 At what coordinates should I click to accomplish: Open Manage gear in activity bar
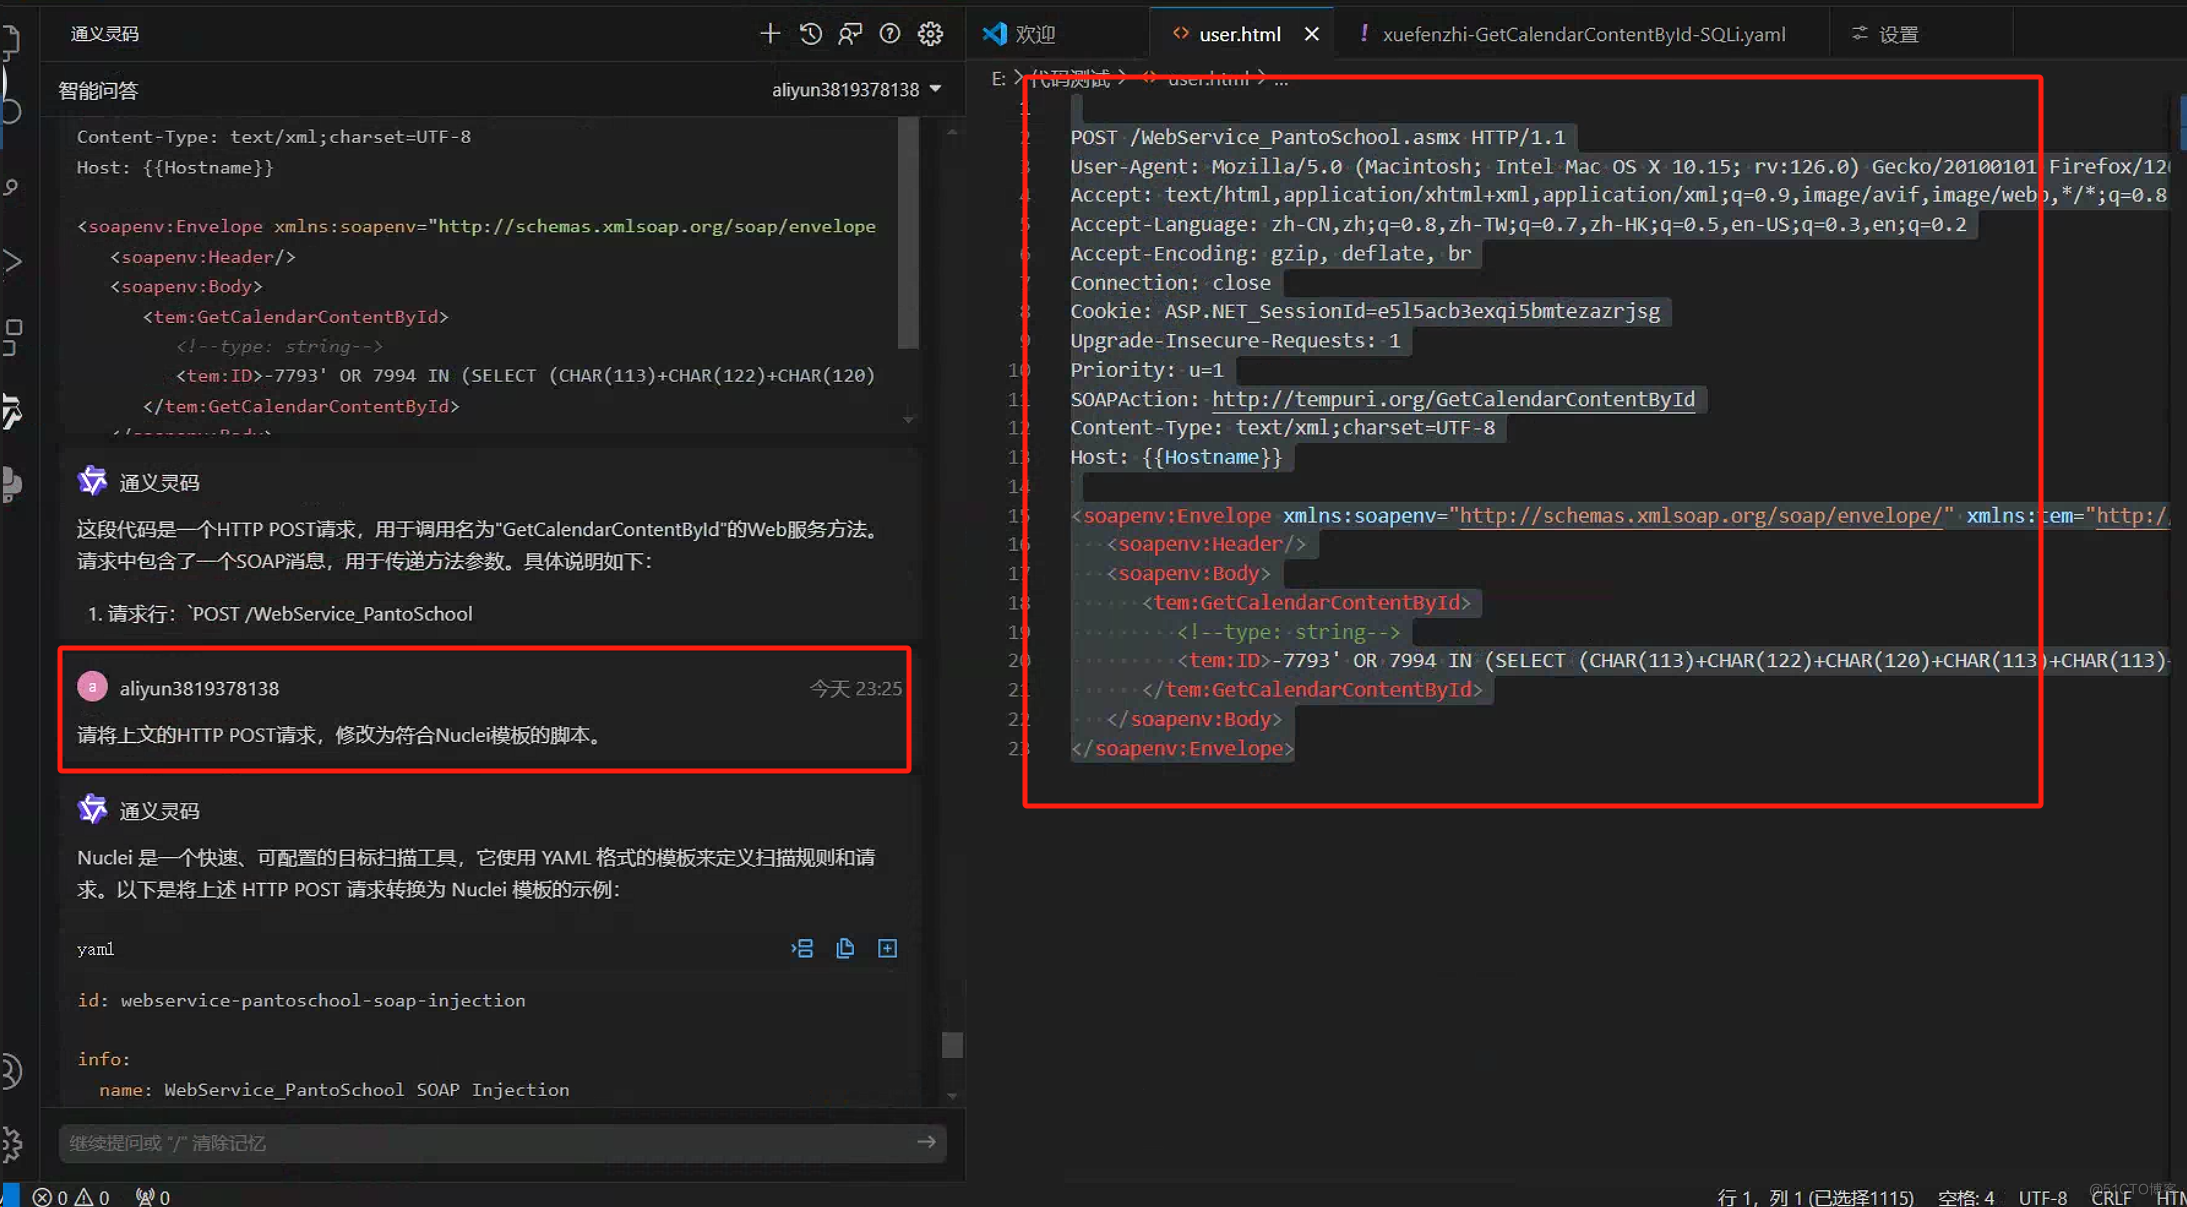pyautogui.click(x=10, y=1144)
